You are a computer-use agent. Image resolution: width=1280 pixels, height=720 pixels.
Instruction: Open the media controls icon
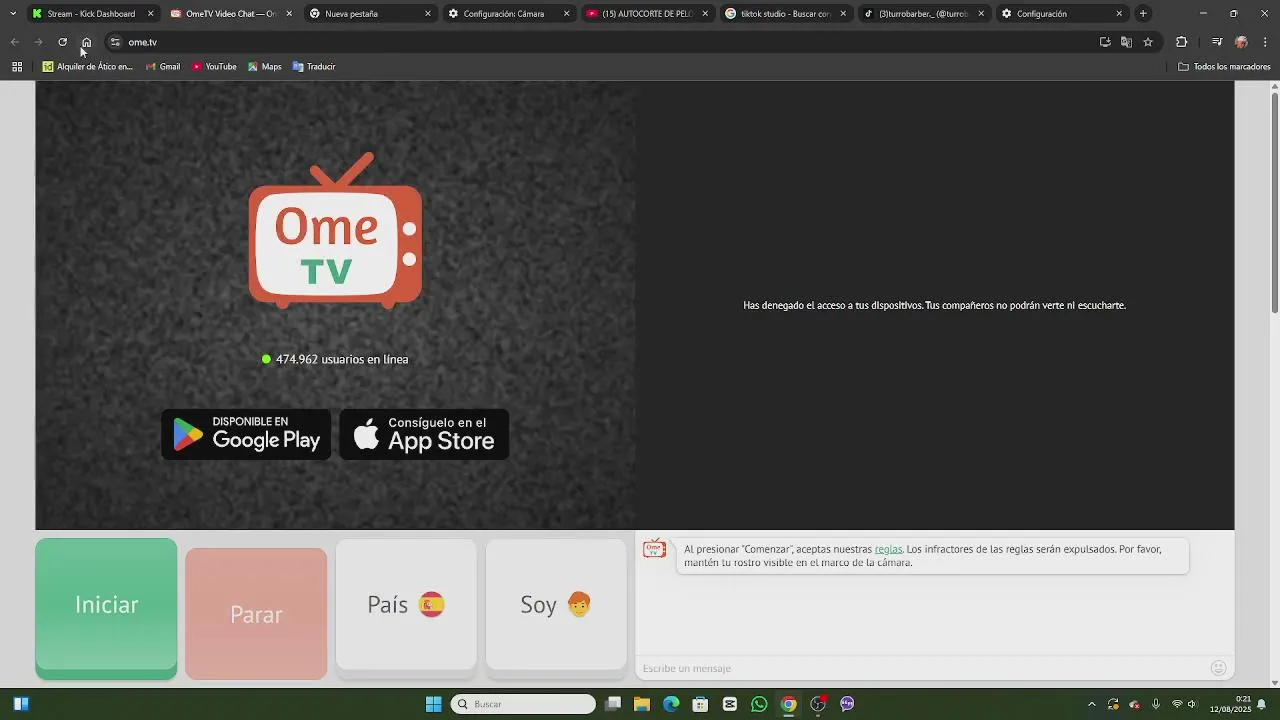tap(1217, 42)
